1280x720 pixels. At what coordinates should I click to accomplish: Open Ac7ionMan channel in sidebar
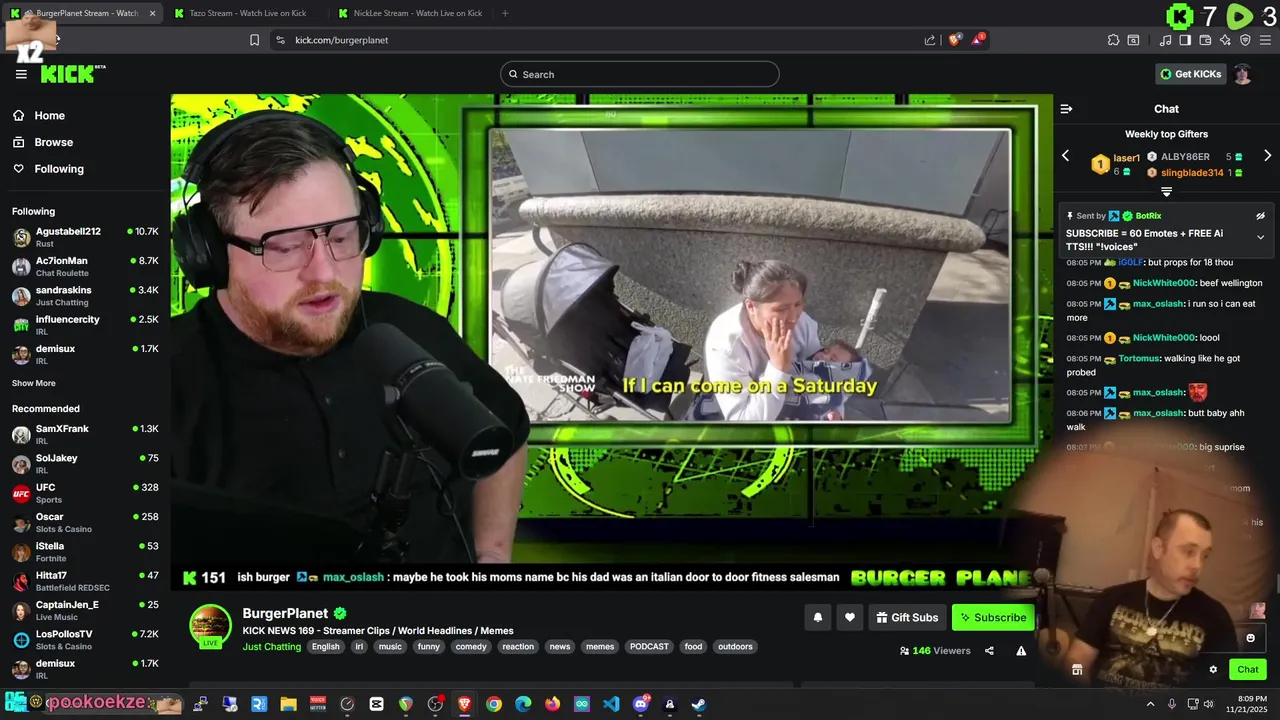click(85, 266)
